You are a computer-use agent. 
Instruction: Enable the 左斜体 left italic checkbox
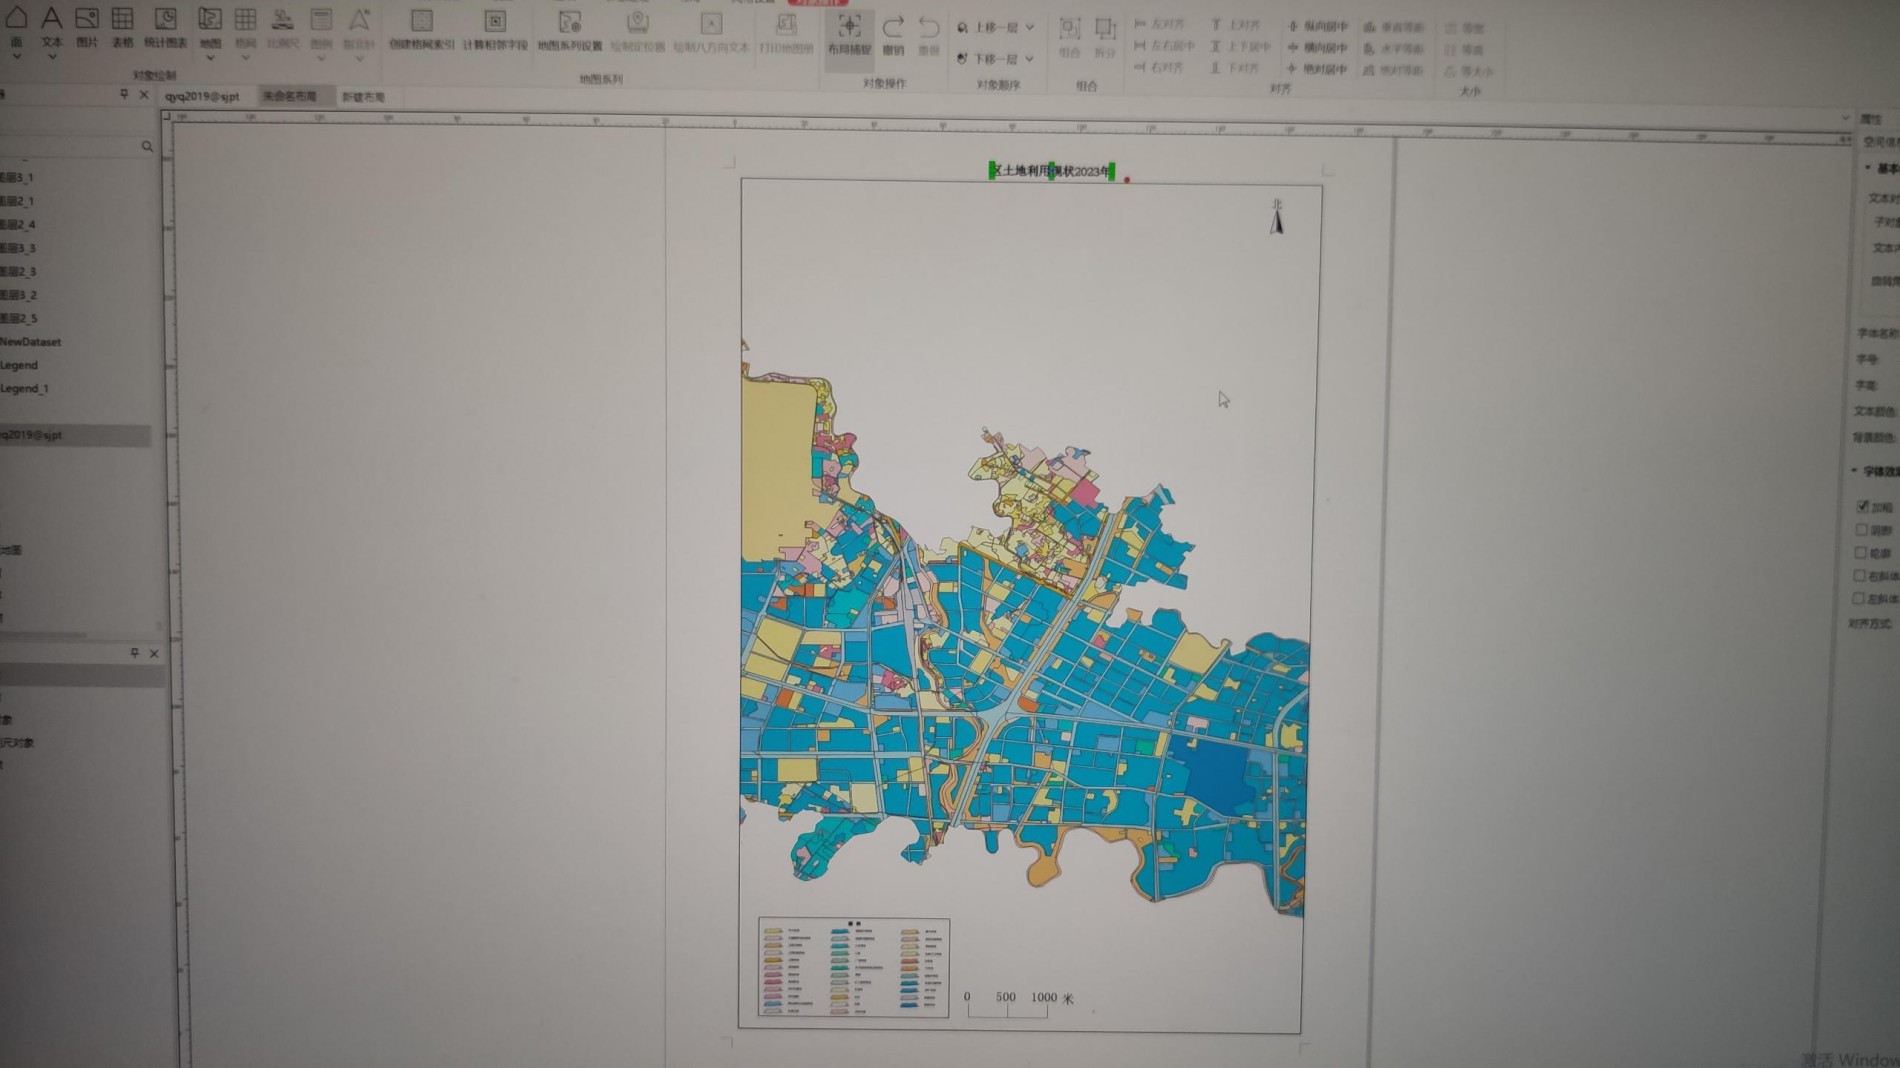click(1859, 599)
